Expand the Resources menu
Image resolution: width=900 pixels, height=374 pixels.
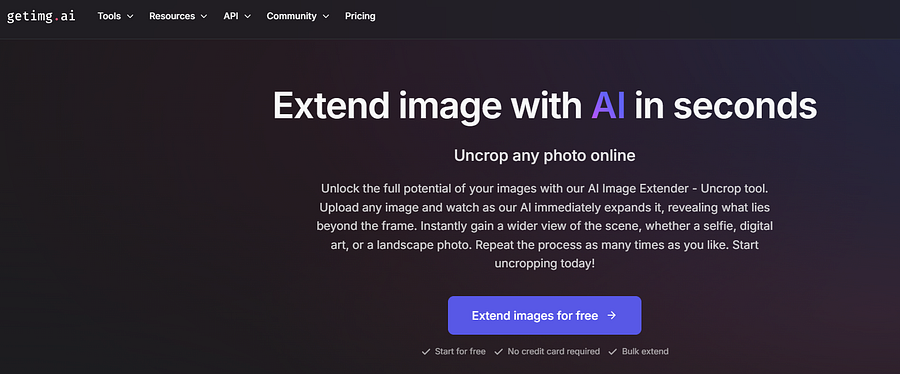pos(178,16)
